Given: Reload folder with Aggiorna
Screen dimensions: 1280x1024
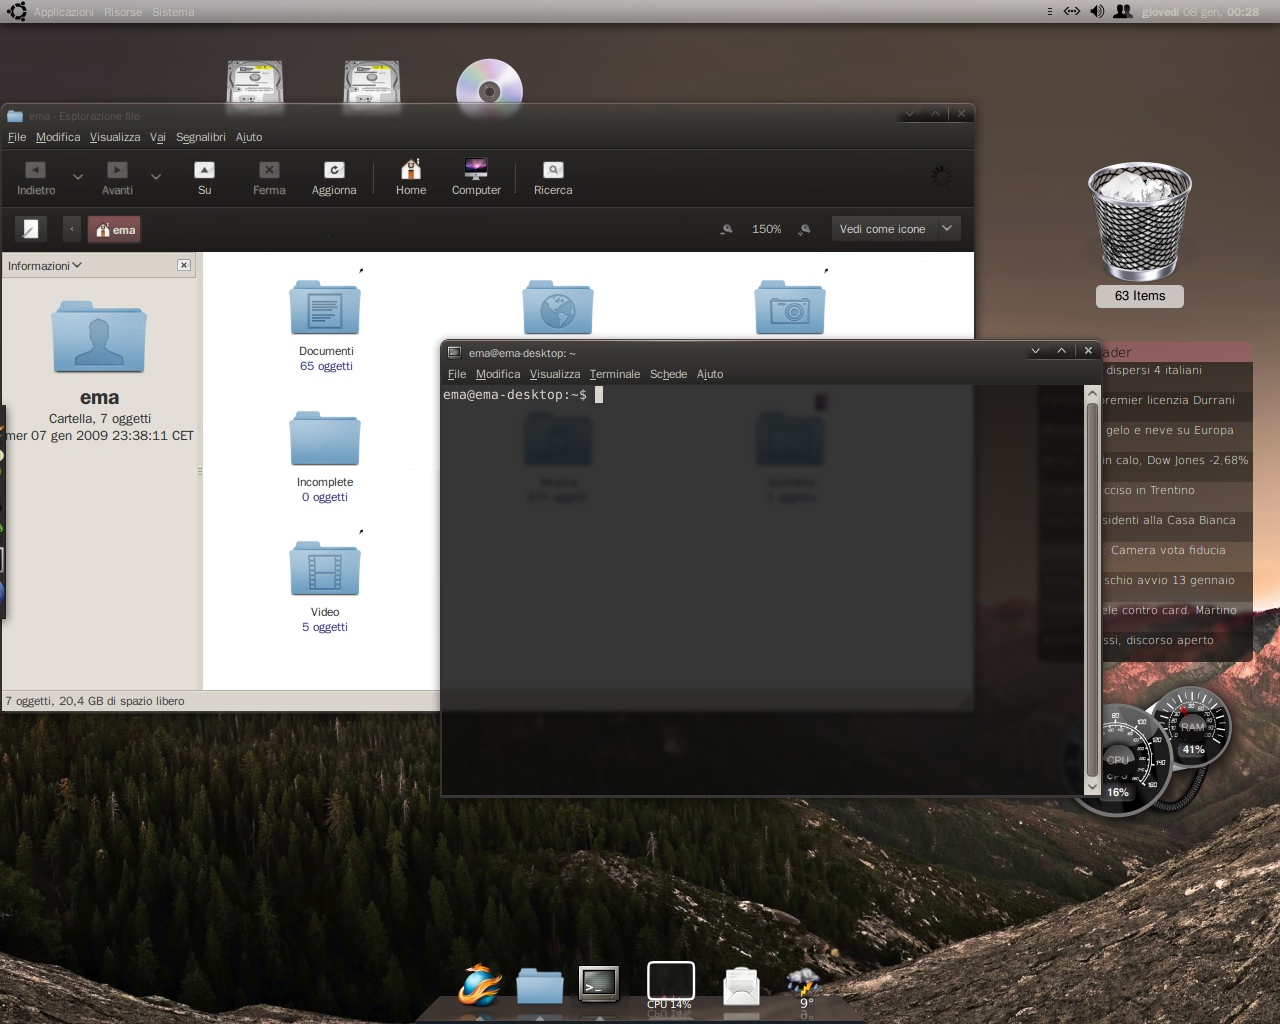Looking at the screenshot, I should [334, 179].
